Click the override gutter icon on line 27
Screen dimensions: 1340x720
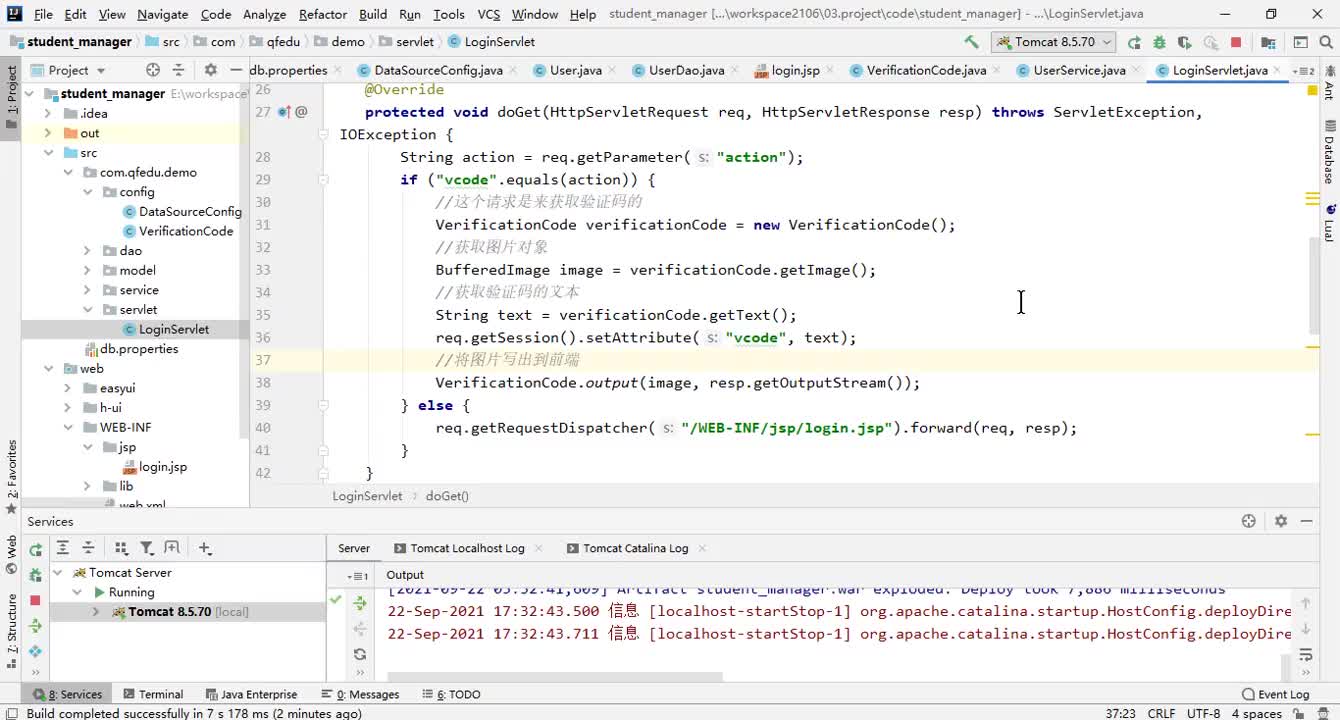tap(284, 112)
